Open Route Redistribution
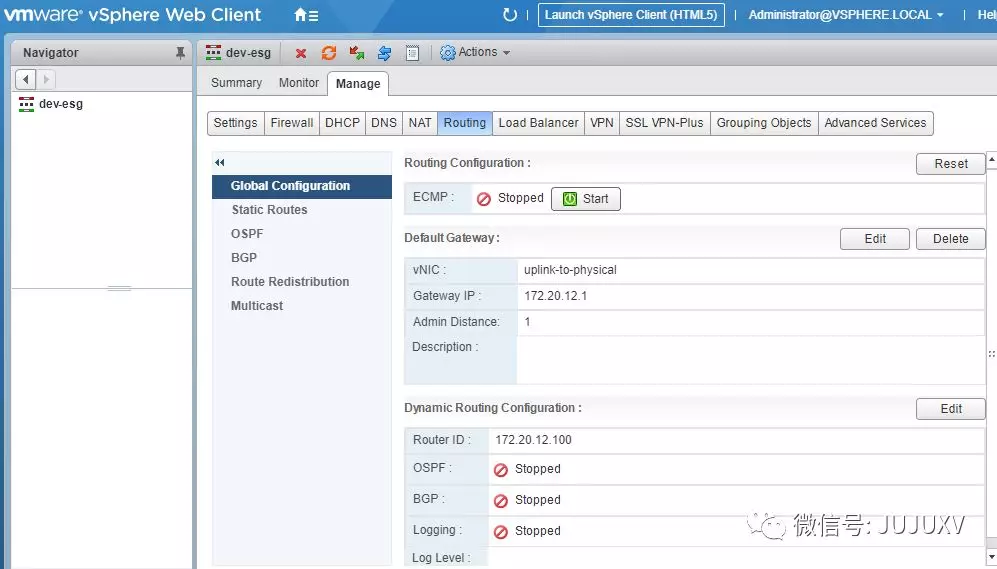 pyautogui.click(x=290, y=282)
